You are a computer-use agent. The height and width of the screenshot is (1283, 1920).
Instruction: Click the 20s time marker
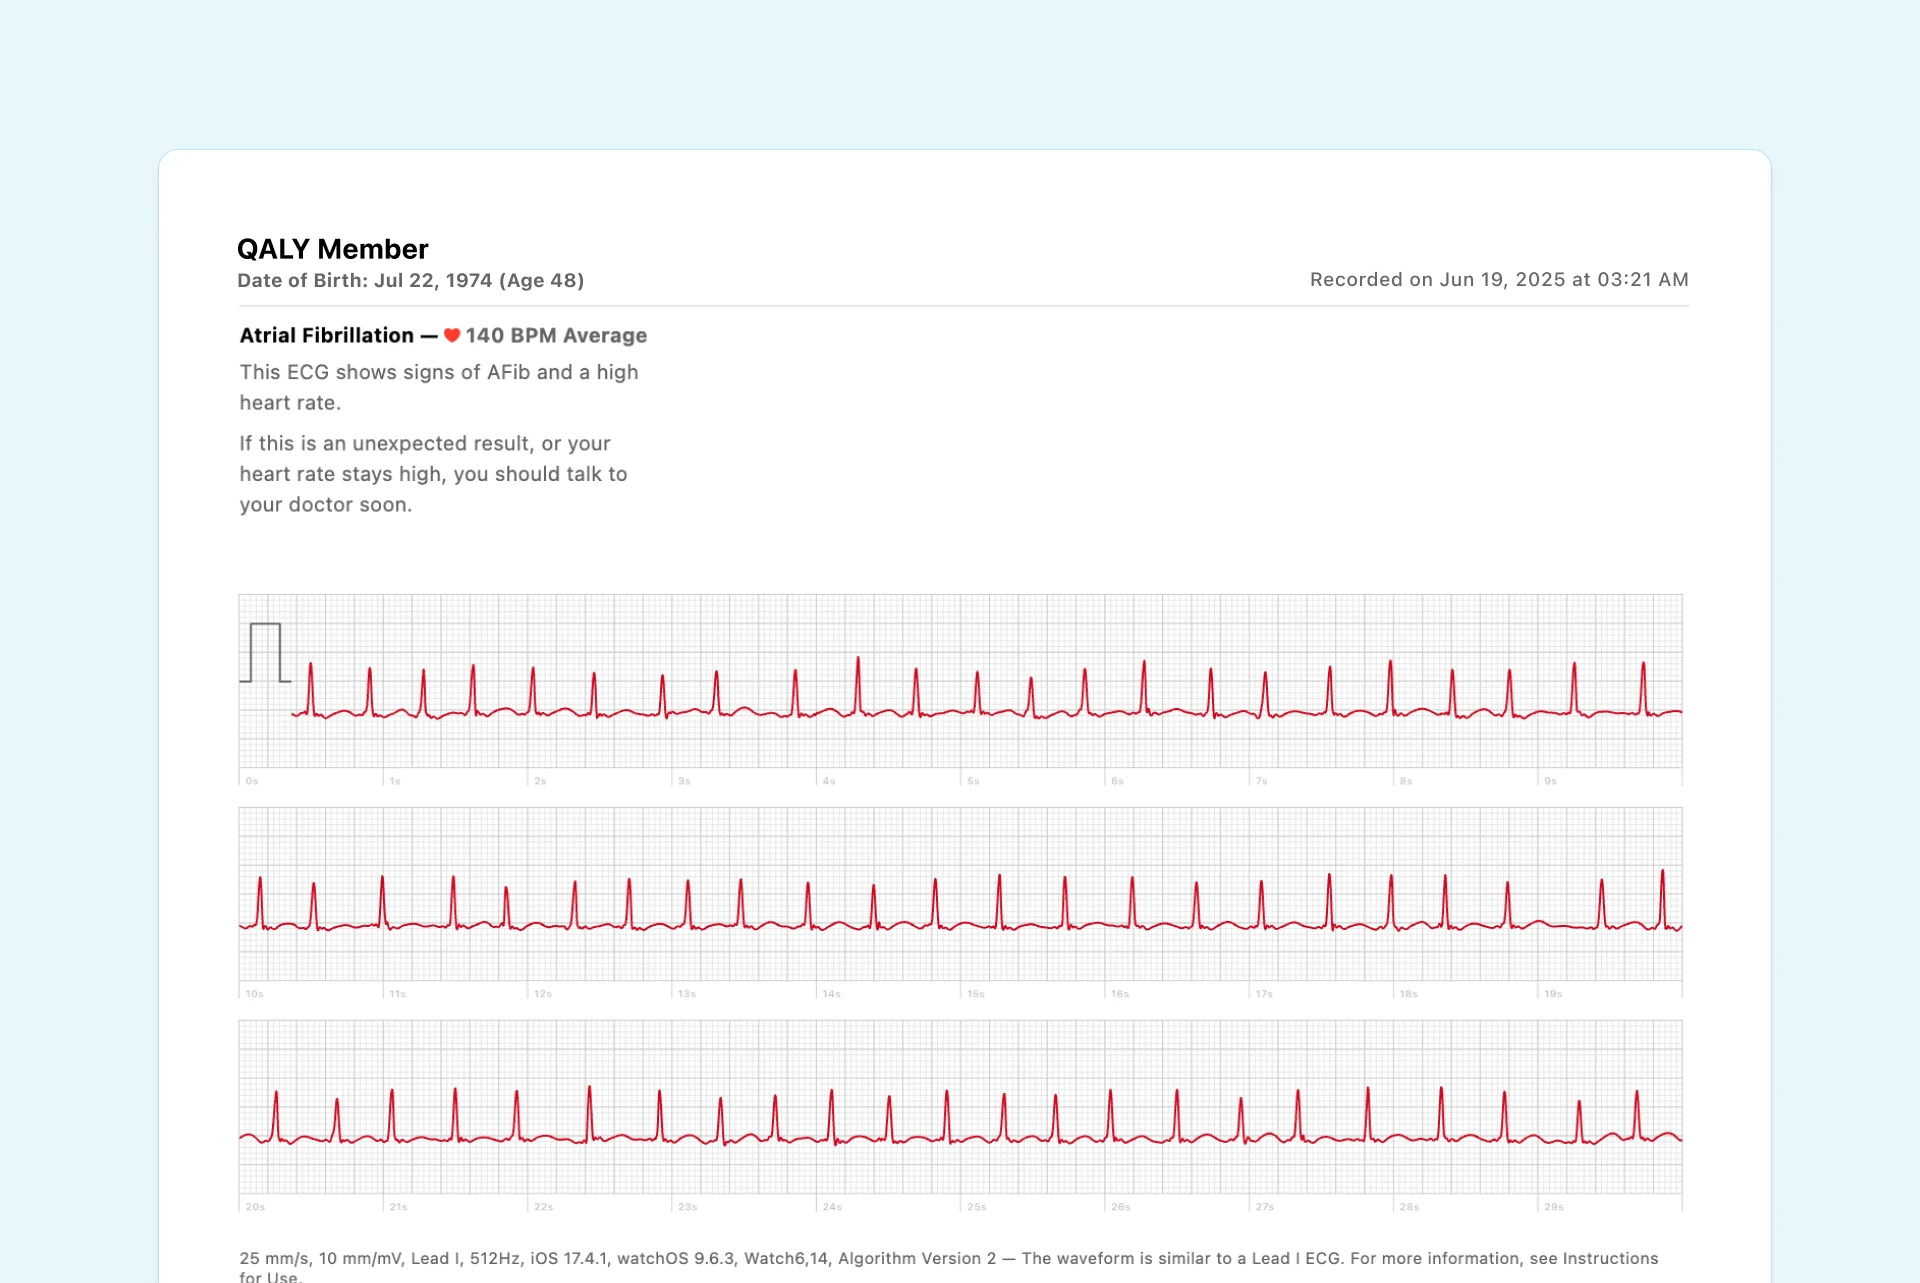coord(255,1207)
